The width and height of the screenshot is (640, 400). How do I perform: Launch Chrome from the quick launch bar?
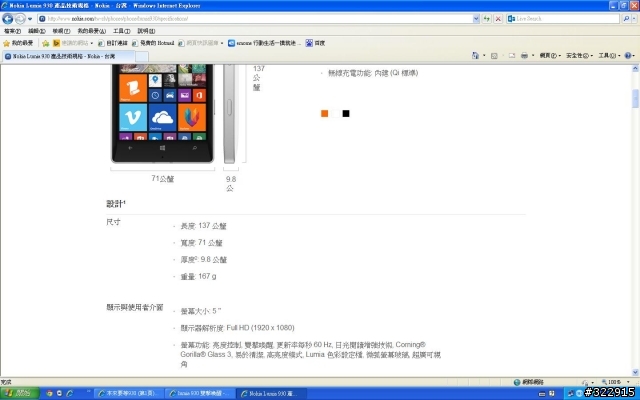click(49, 393)
